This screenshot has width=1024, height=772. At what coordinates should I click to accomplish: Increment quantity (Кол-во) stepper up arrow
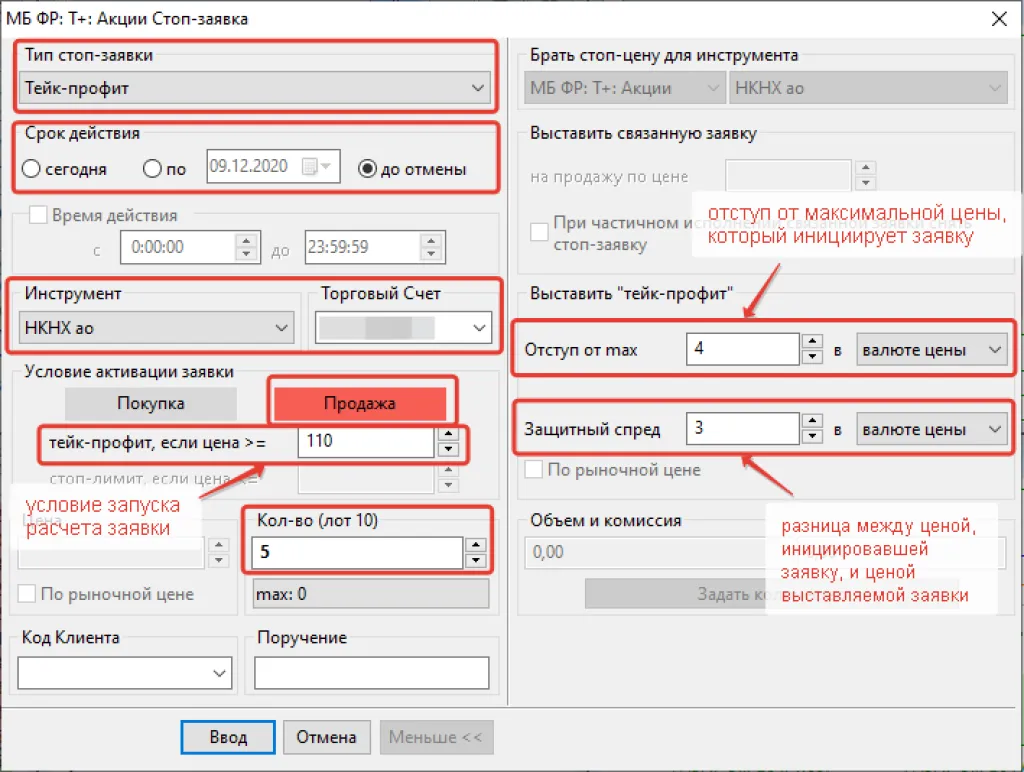pos(477,544)
